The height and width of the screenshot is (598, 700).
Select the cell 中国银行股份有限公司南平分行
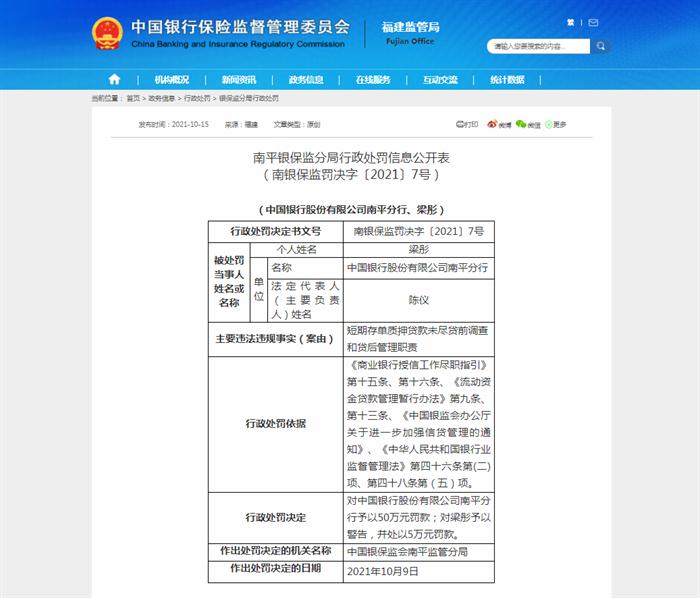419,268
